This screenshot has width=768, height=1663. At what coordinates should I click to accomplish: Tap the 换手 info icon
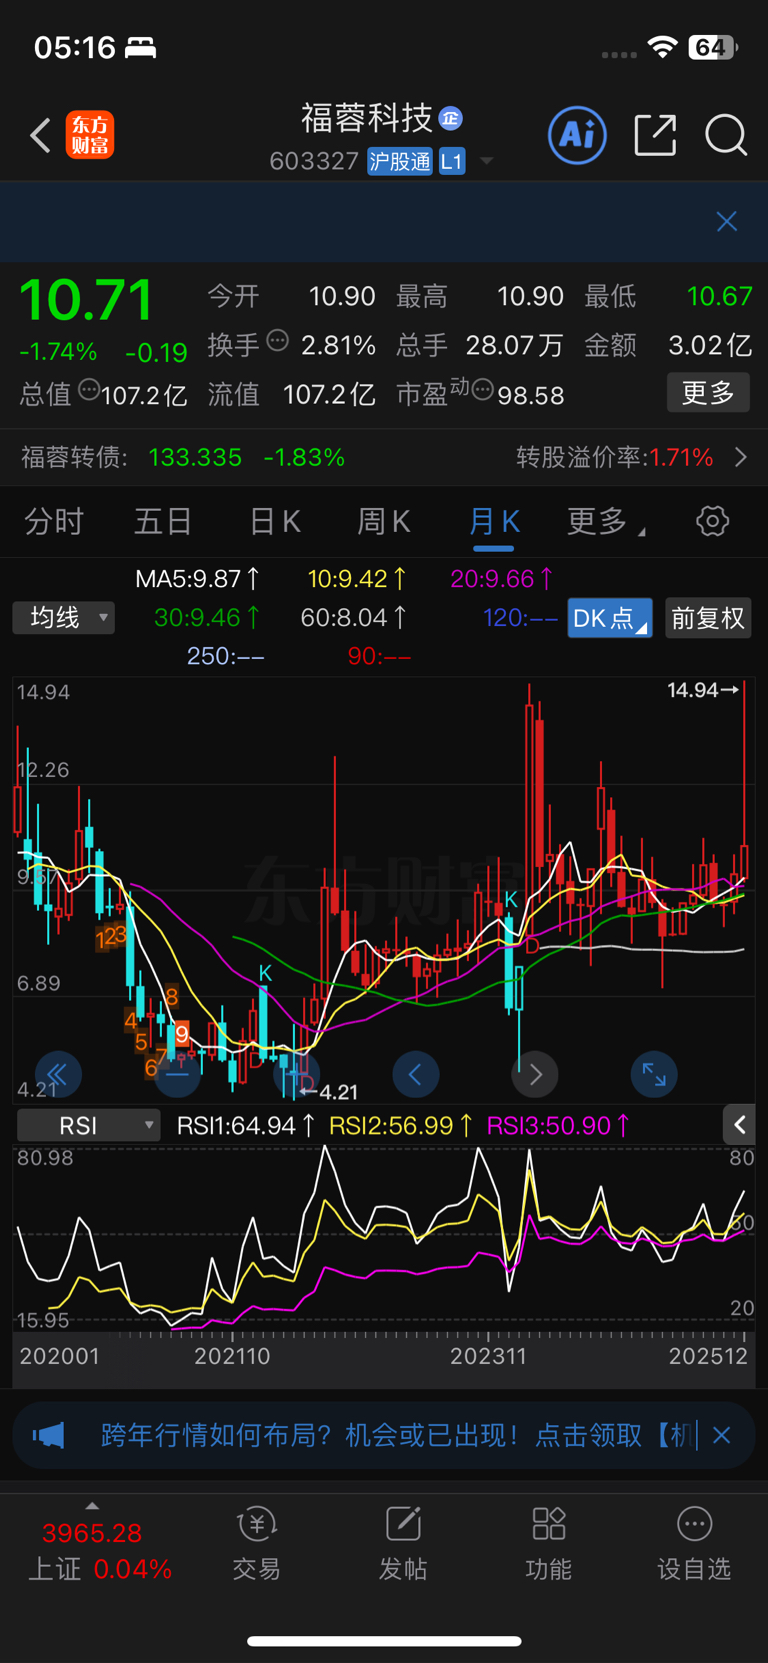pos(278,341)
